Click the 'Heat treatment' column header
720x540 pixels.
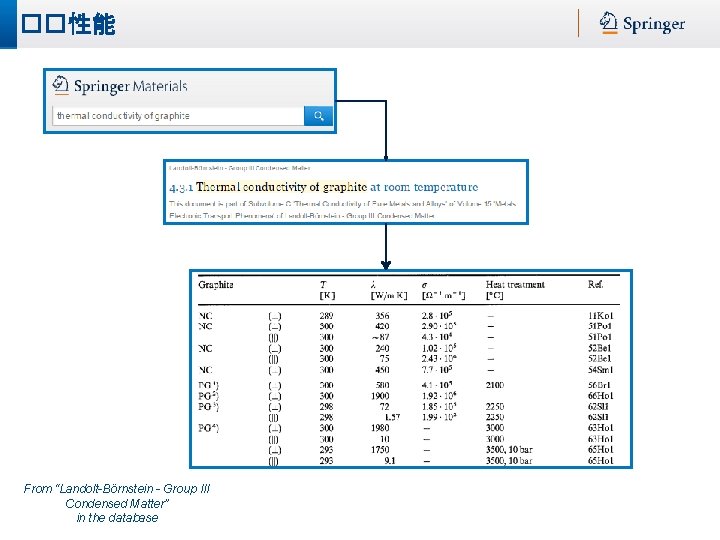click(x=515, y=285)
